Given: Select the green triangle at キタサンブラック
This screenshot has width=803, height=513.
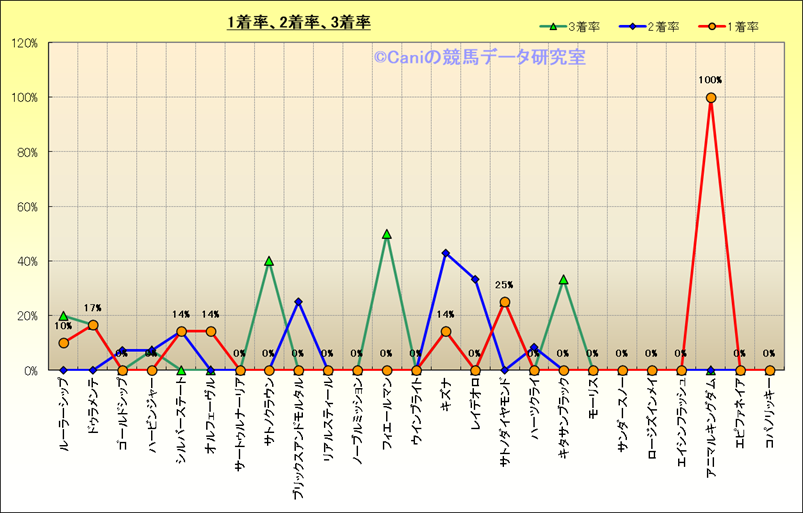Looking at the screenshot, I should (x=564, y=280).
